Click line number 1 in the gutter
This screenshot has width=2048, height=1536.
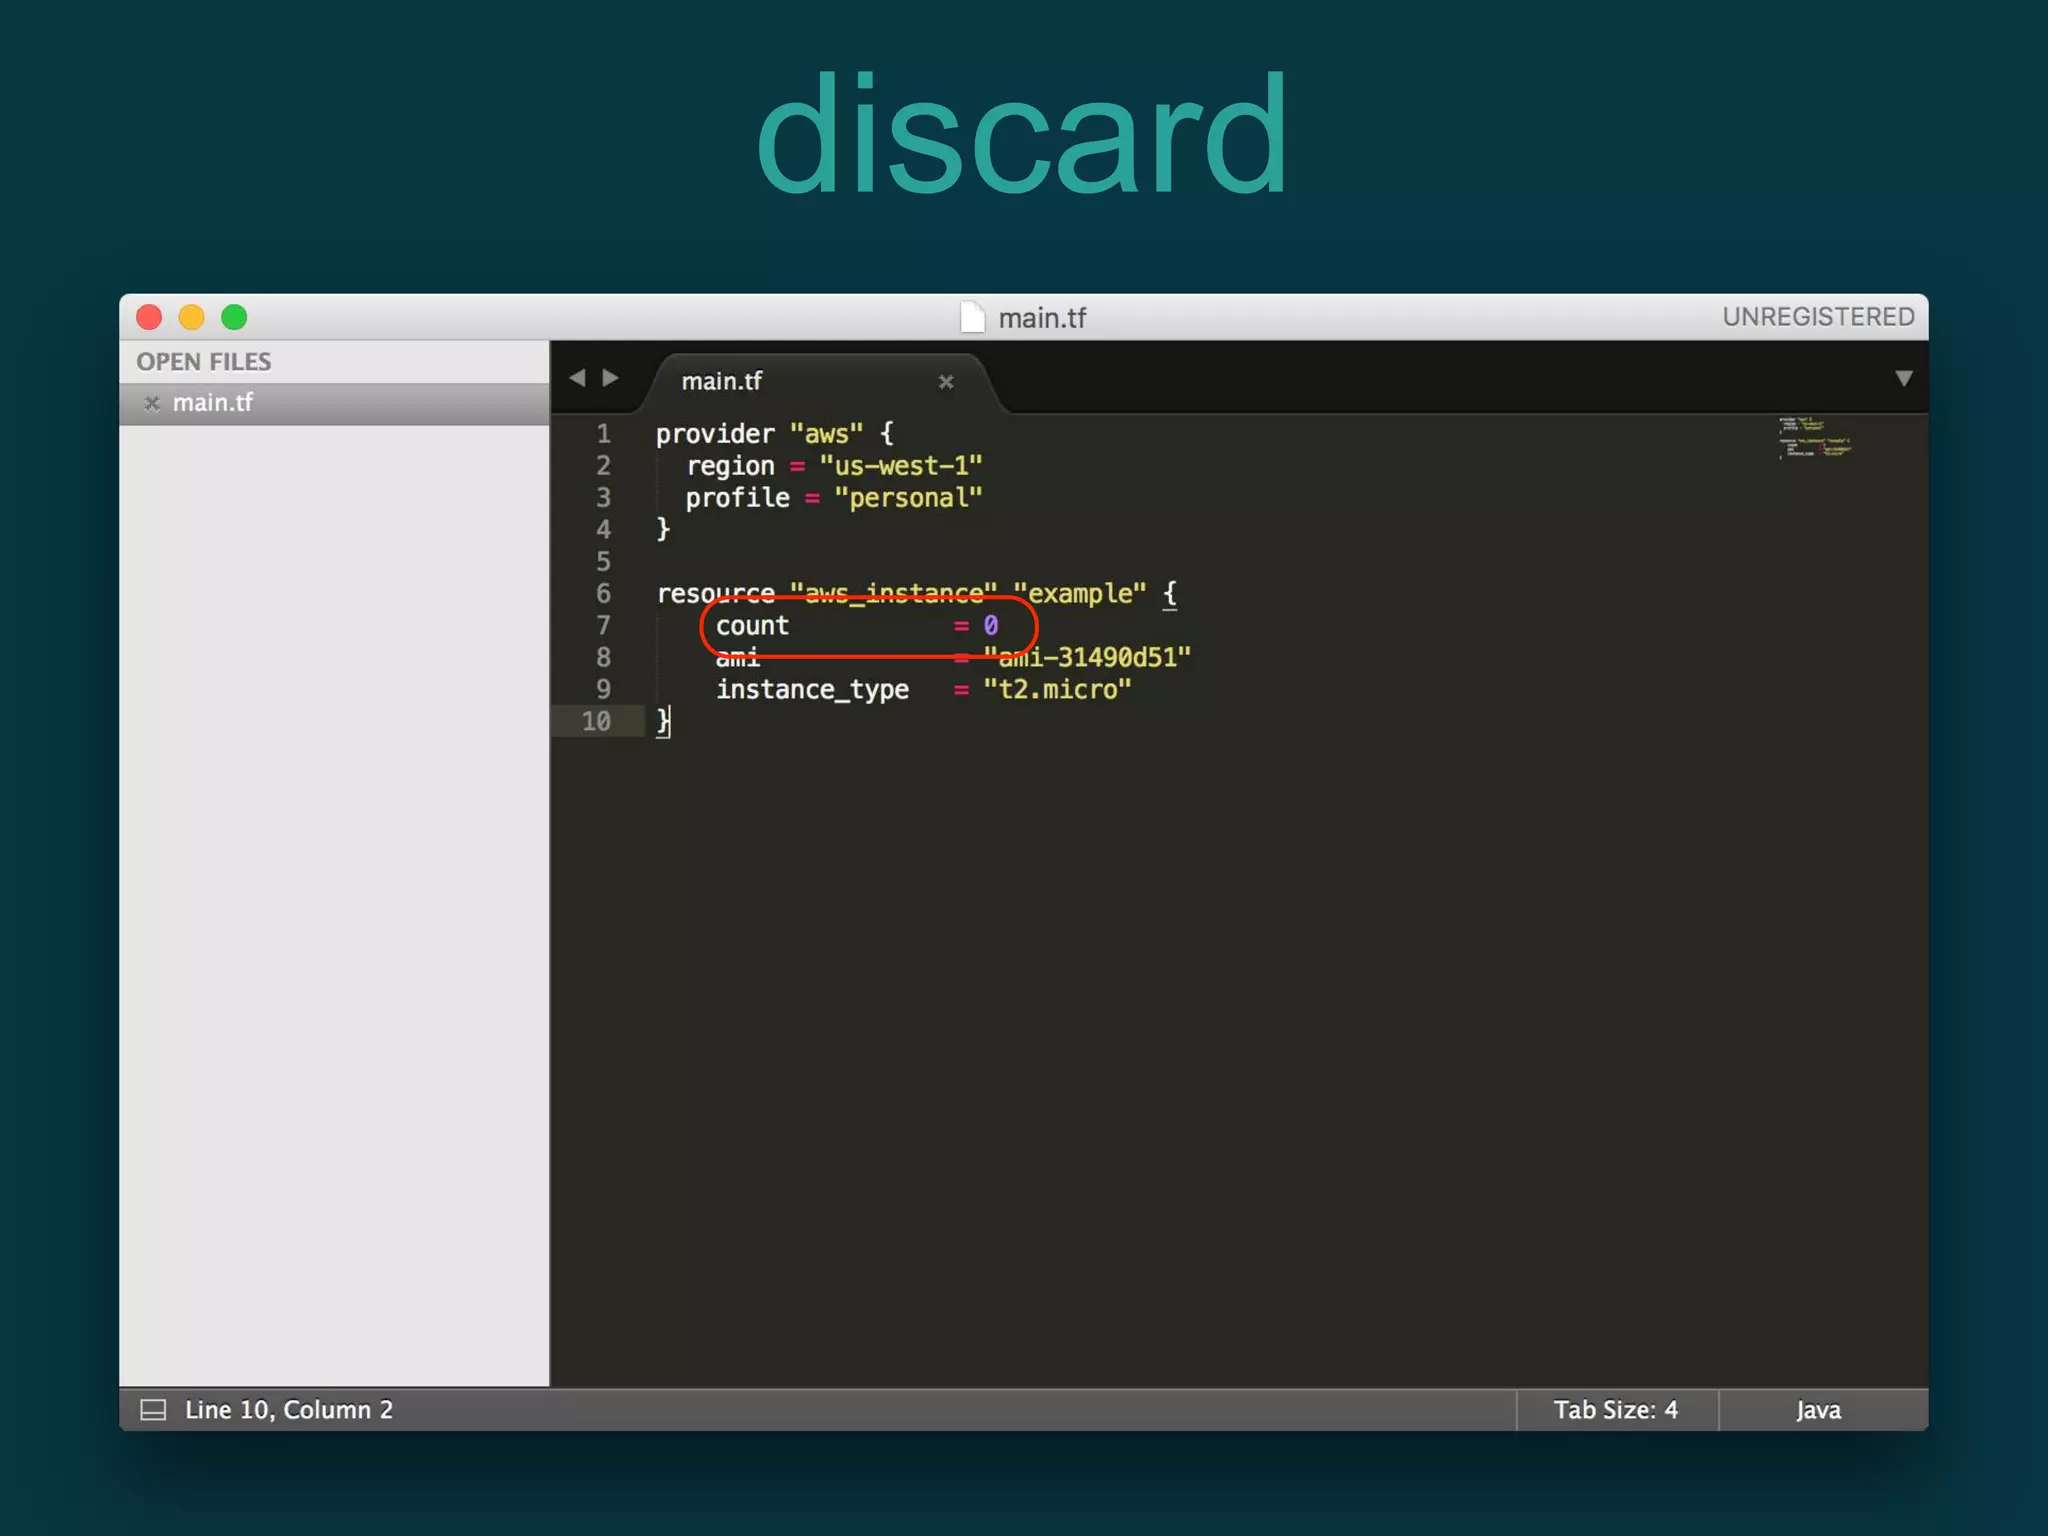coord(603,434)
